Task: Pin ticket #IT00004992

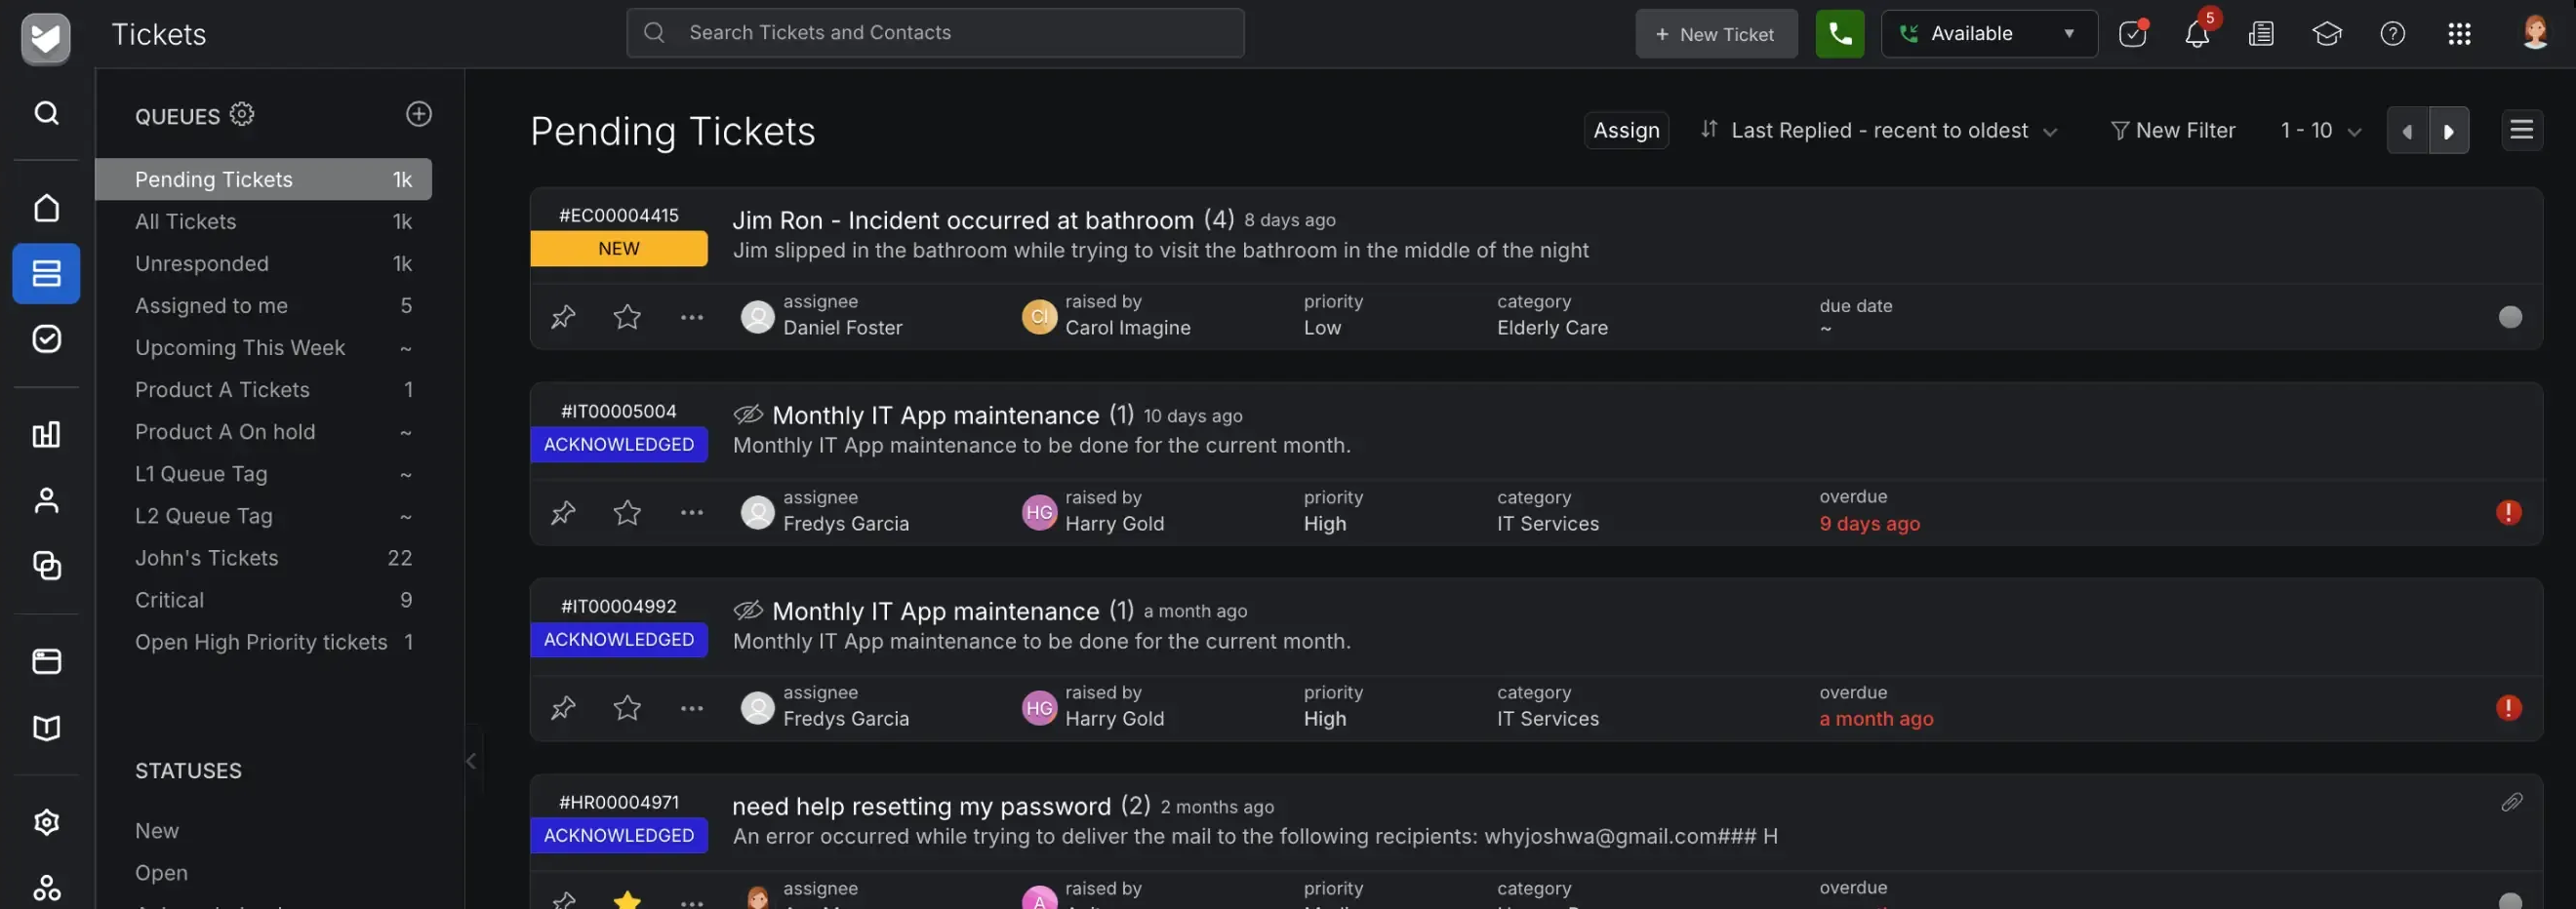Action: coord(563,708)
